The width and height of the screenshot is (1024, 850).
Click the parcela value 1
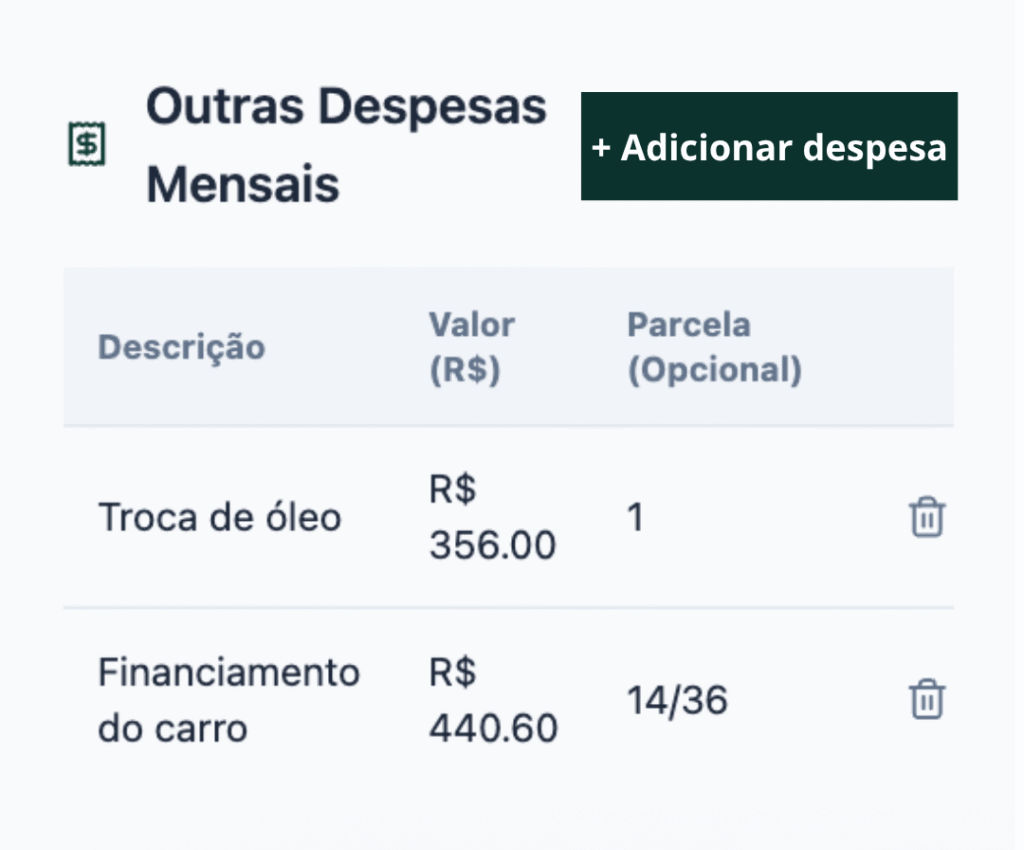(x=635, y=518)
